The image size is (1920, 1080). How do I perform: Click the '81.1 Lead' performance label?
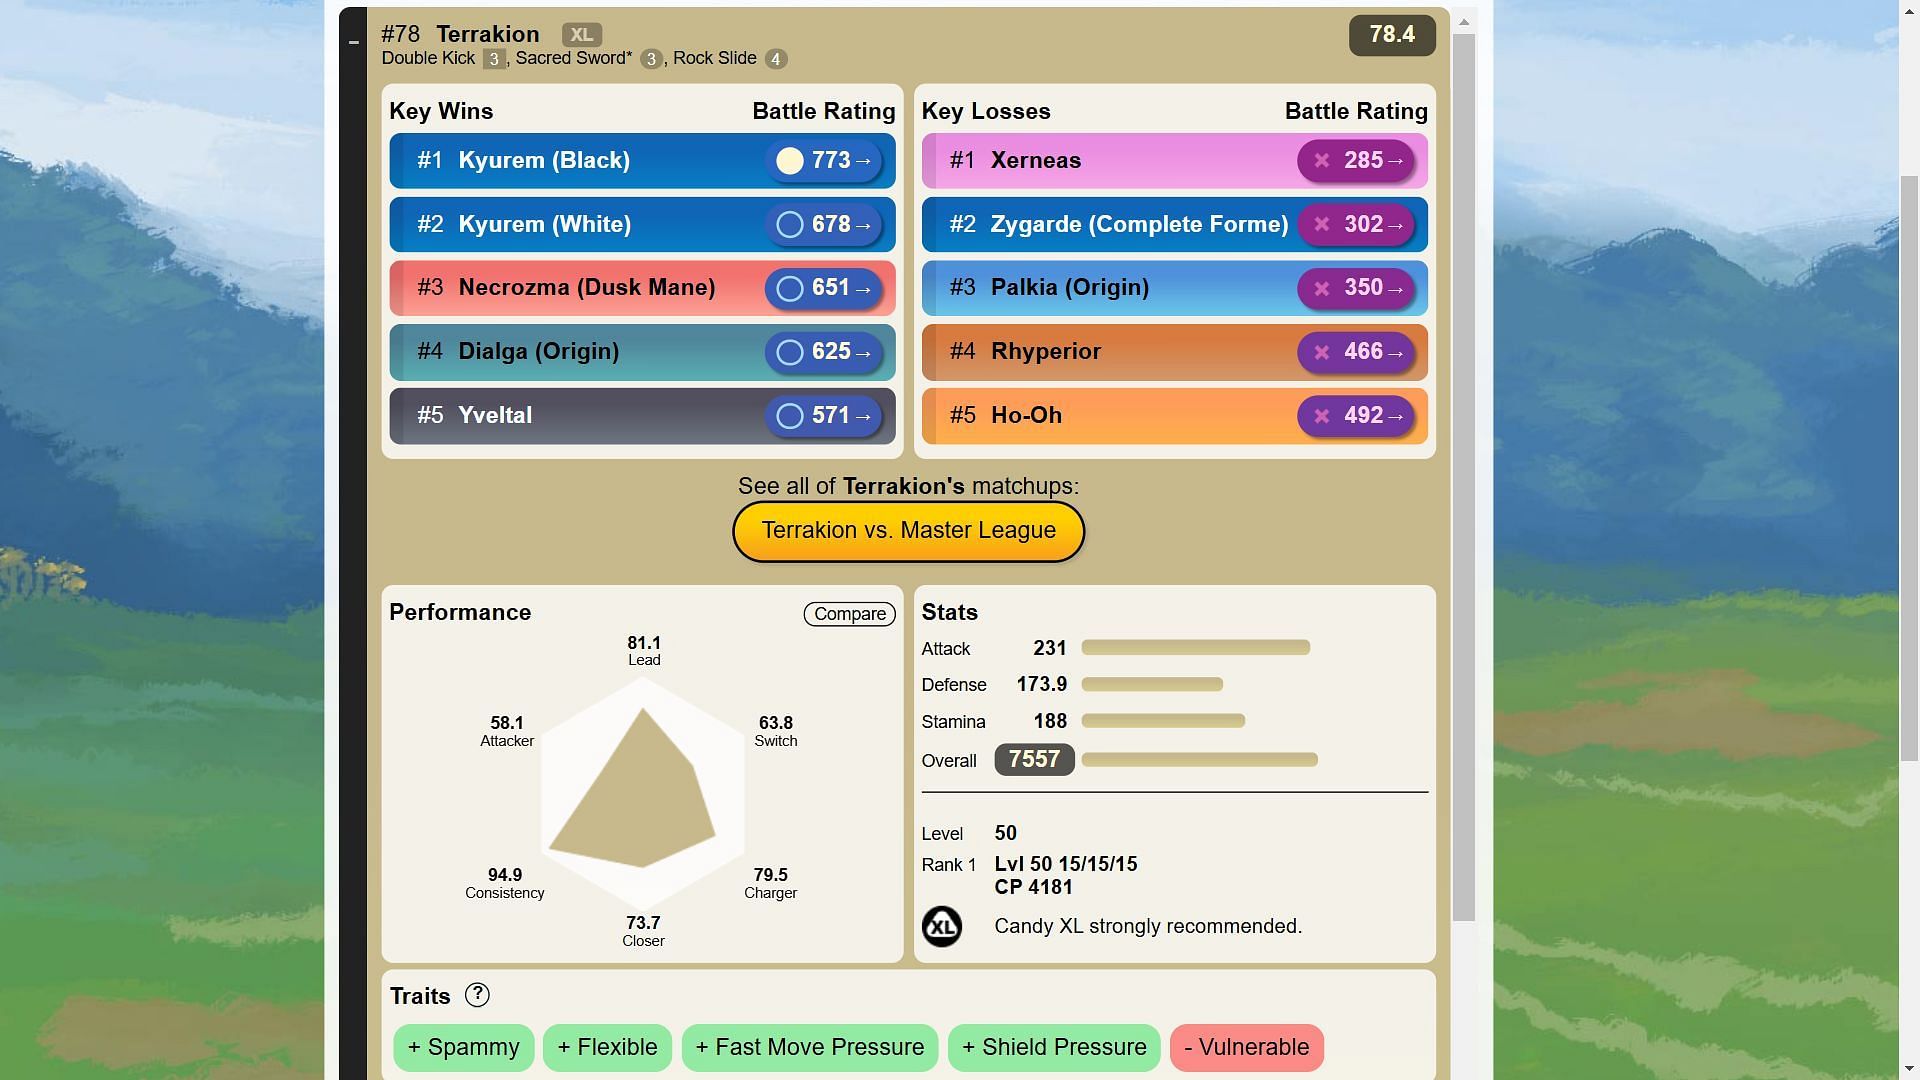click(644, 651)
